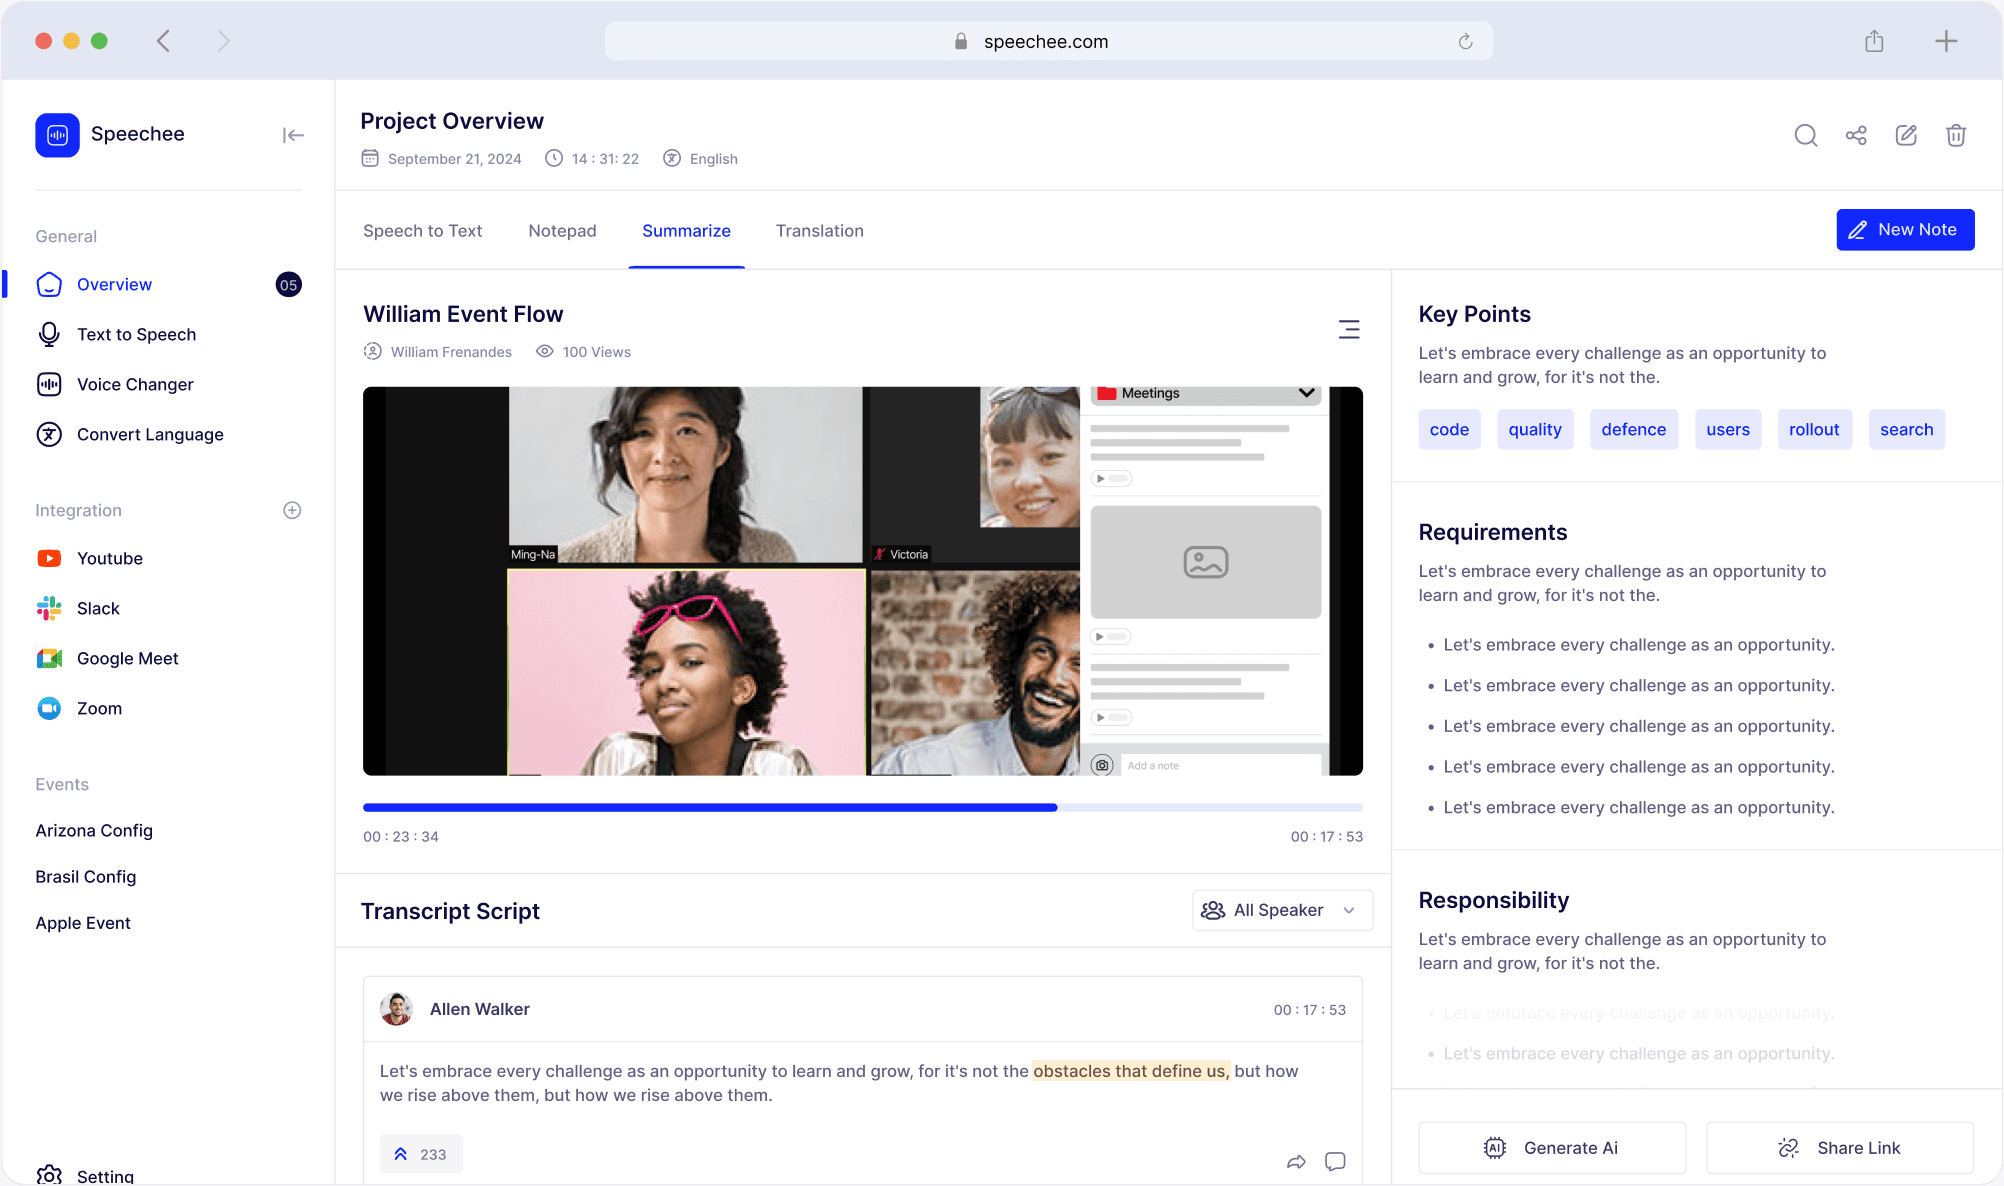2004x1186 pixels.
Task: Open the William Event Flow hamburger menu
Action: coord(1349,329)
